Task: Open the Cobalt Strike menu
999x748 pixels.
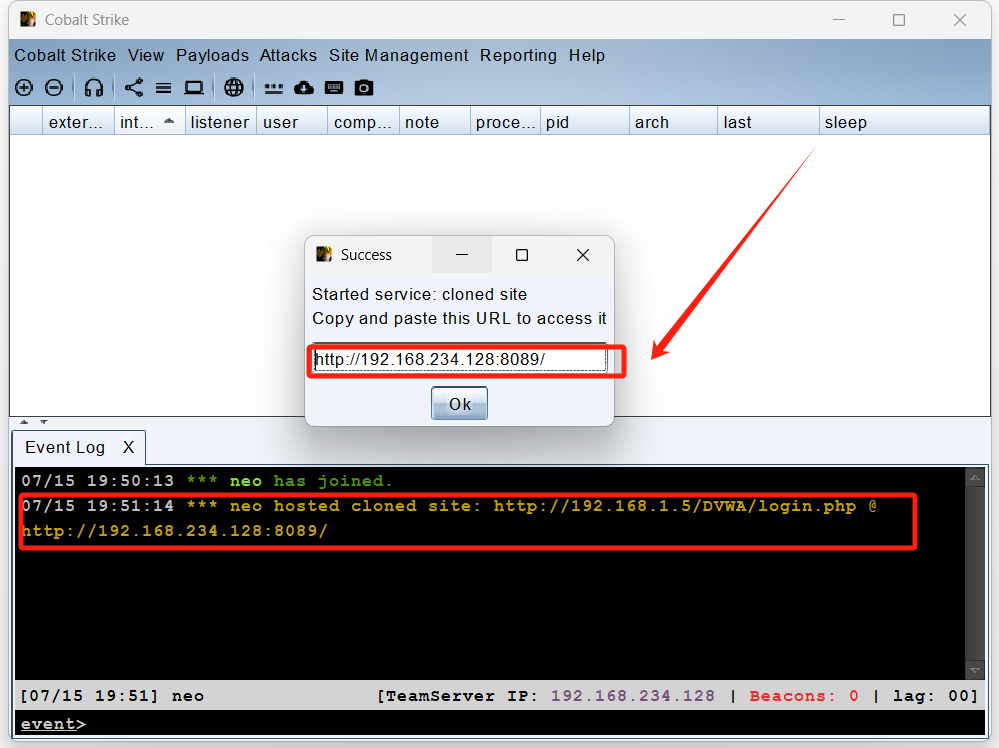Action: (x=65, y=55)
